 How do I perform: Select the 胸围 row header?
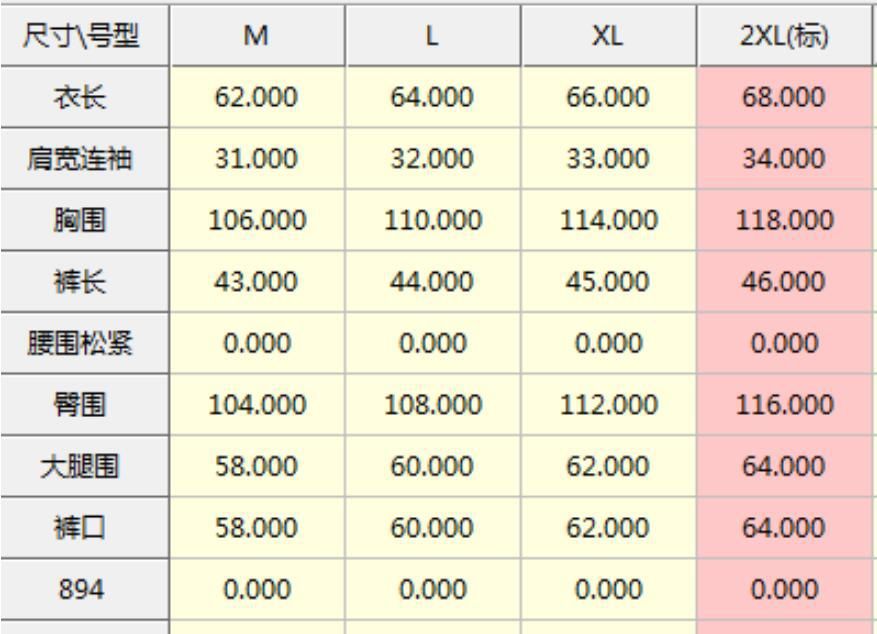84,220
